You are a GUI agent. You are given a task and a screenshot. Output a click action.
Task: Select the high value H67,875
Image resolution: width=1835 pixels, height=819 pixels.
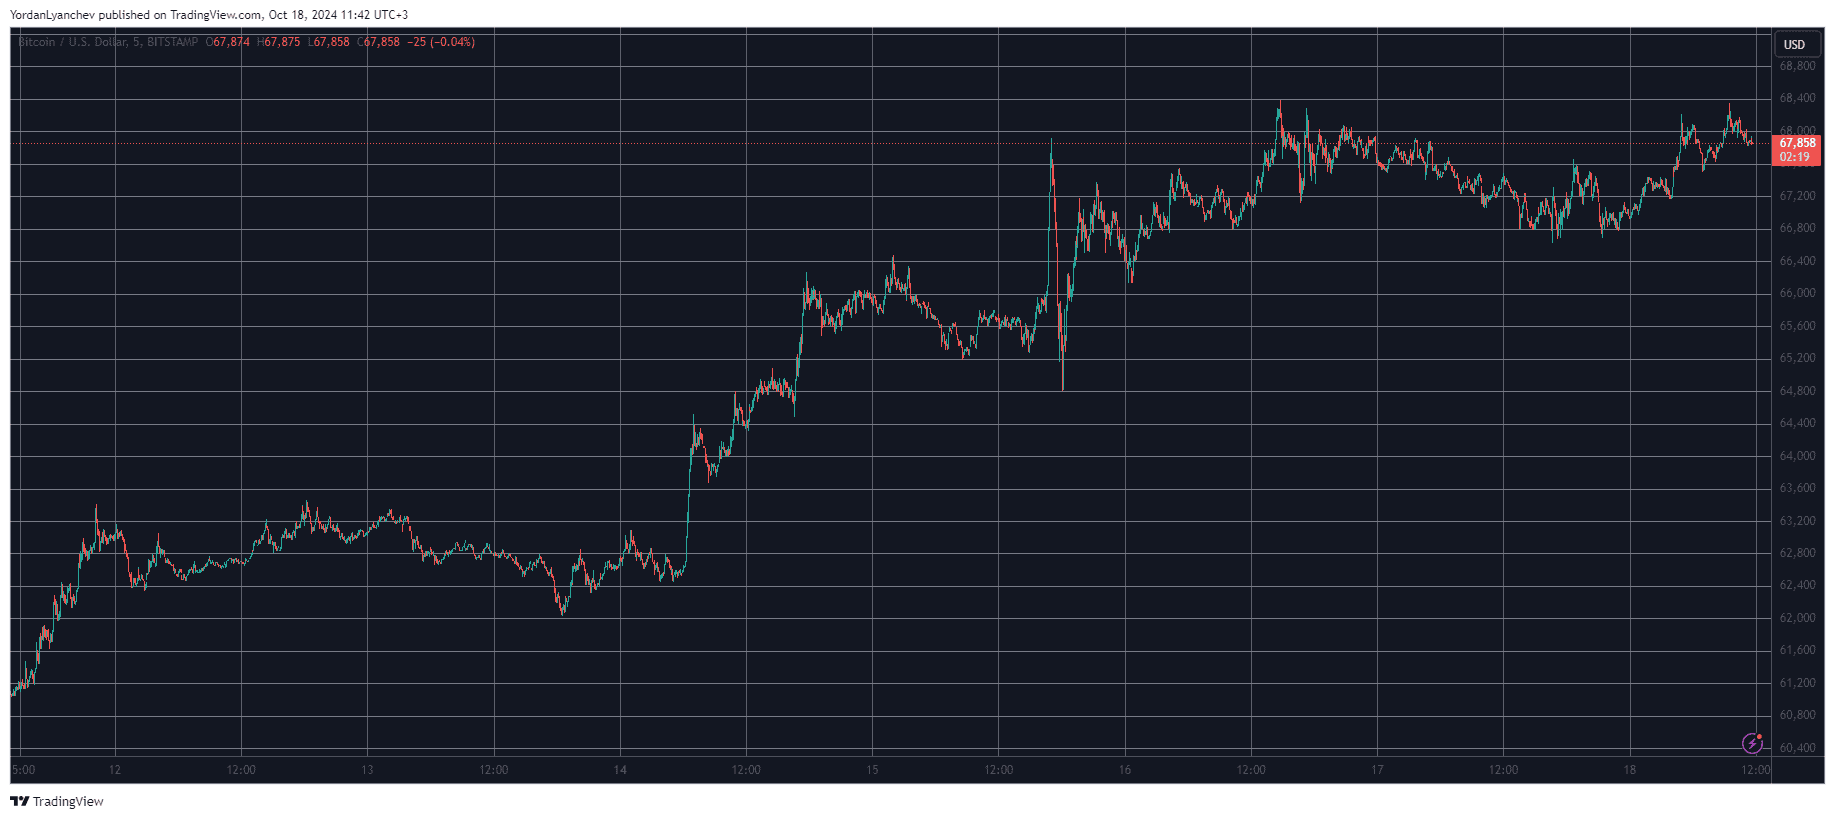278,42
